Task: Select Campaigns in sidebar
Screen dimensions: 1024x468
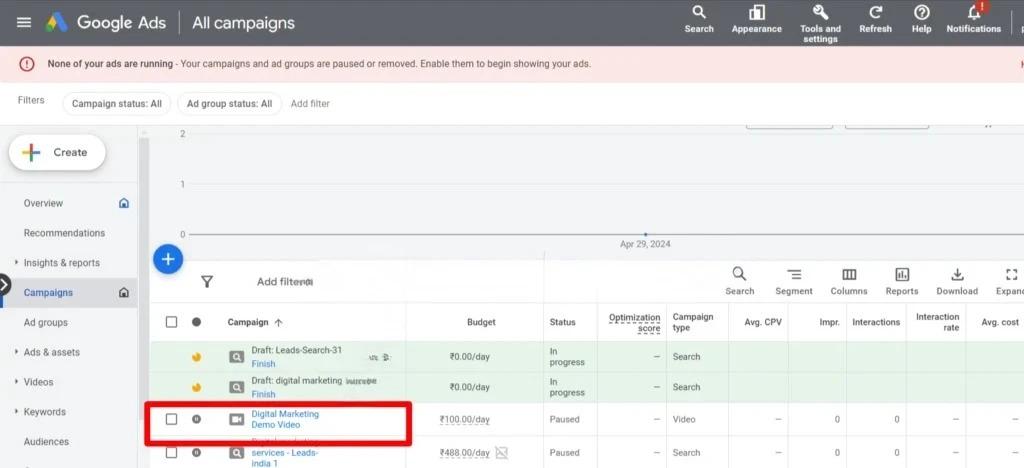Action: (x=48, y=292)
